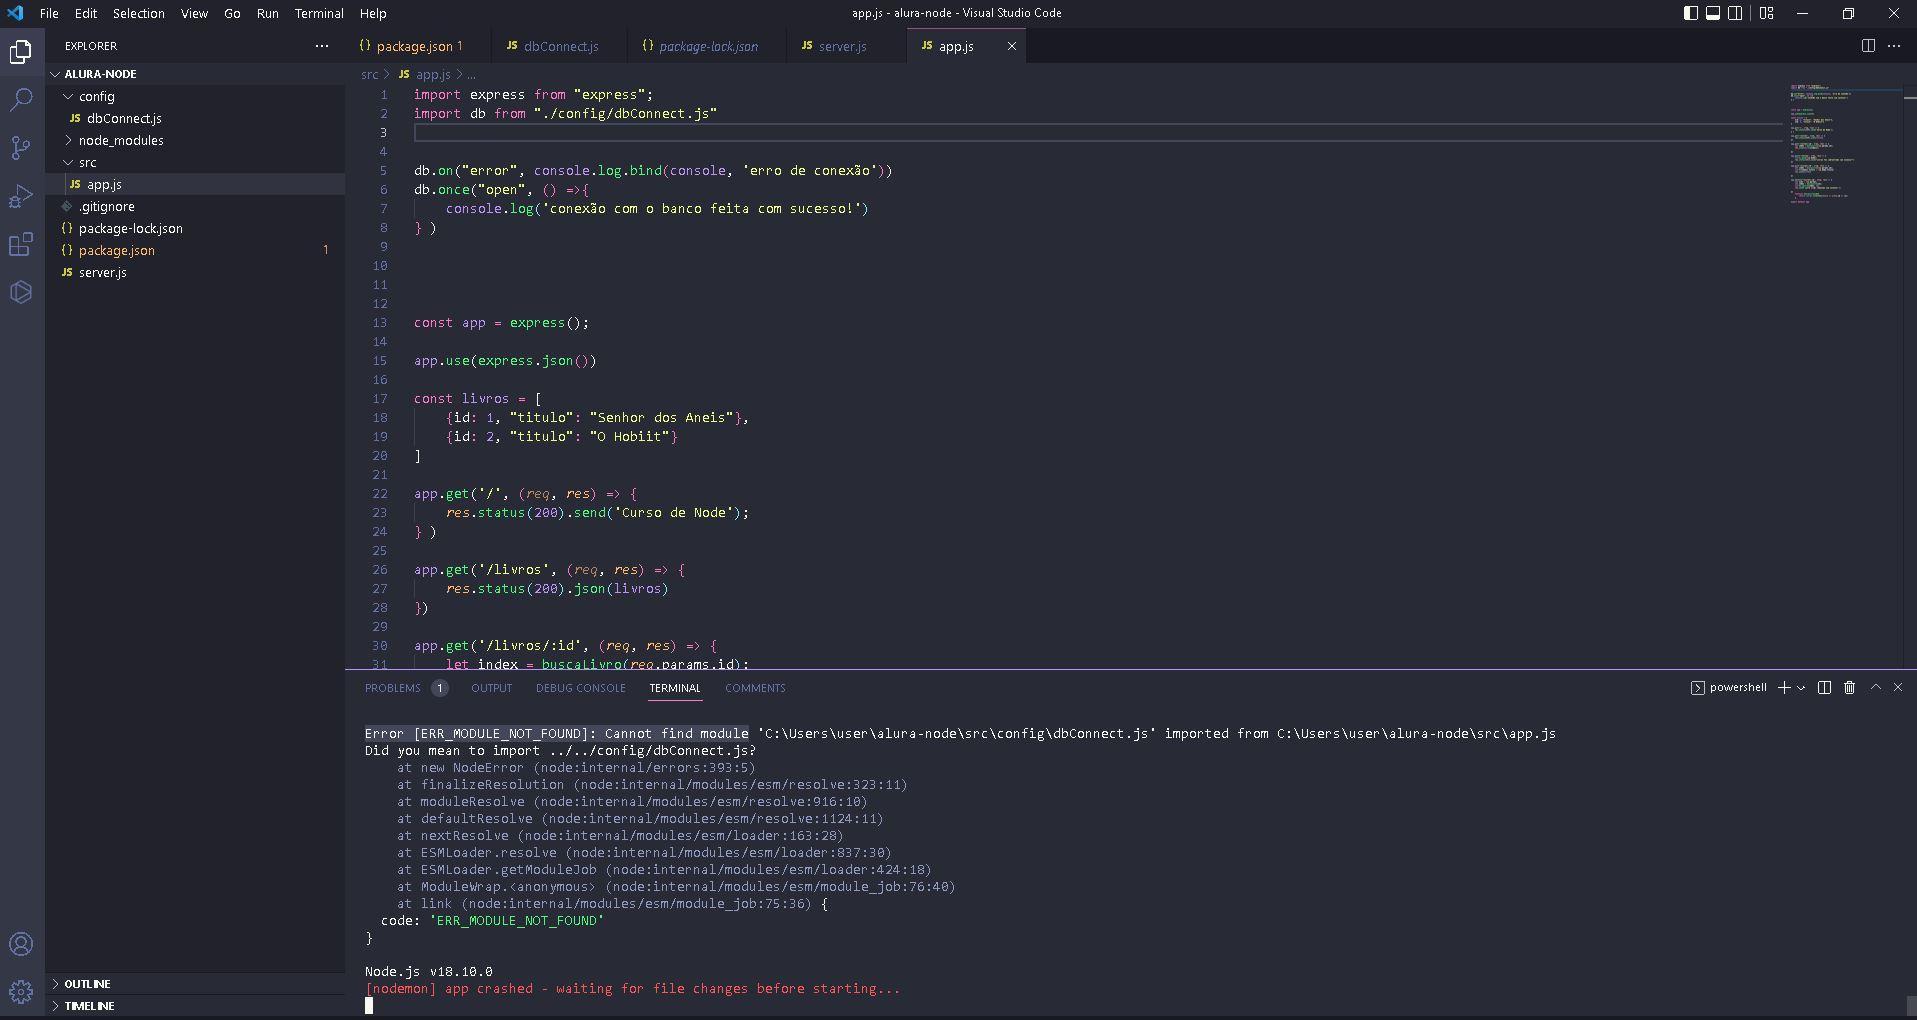Click the VS Code logo icon

[15, 13]
